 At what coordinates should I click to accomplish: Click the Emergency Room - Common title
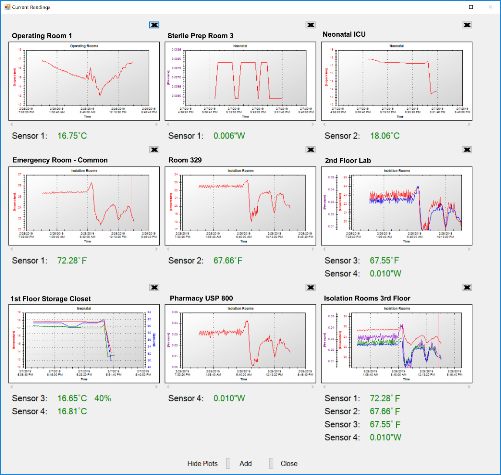(60, 160)
